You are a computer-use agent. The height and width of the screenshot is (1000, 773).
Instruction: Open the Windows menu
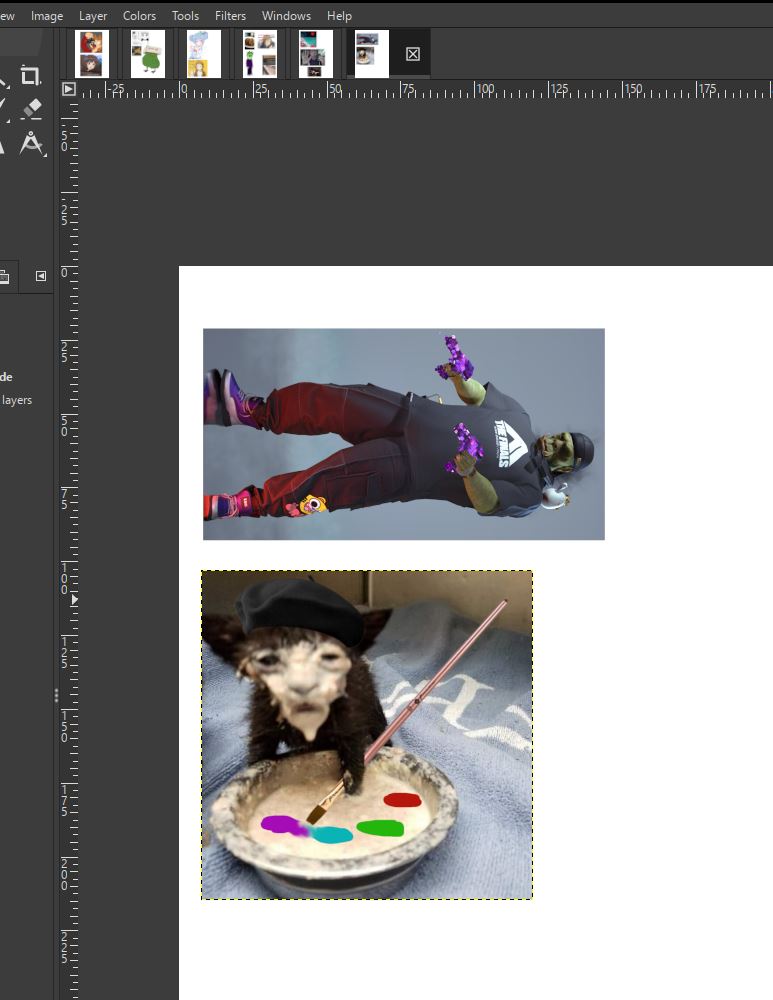[286, 16]
